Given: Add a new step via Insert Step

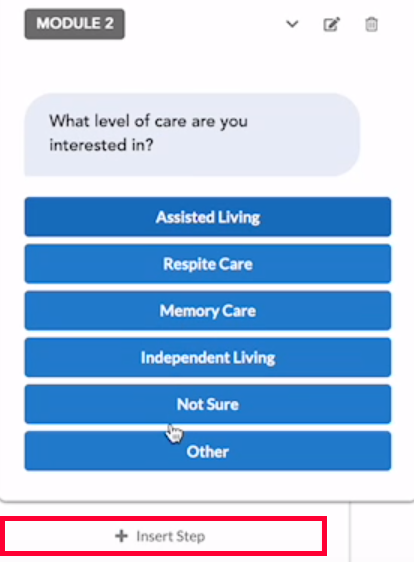Looking at the screenshot, I should pyautogui.click(x=163, y=536).
